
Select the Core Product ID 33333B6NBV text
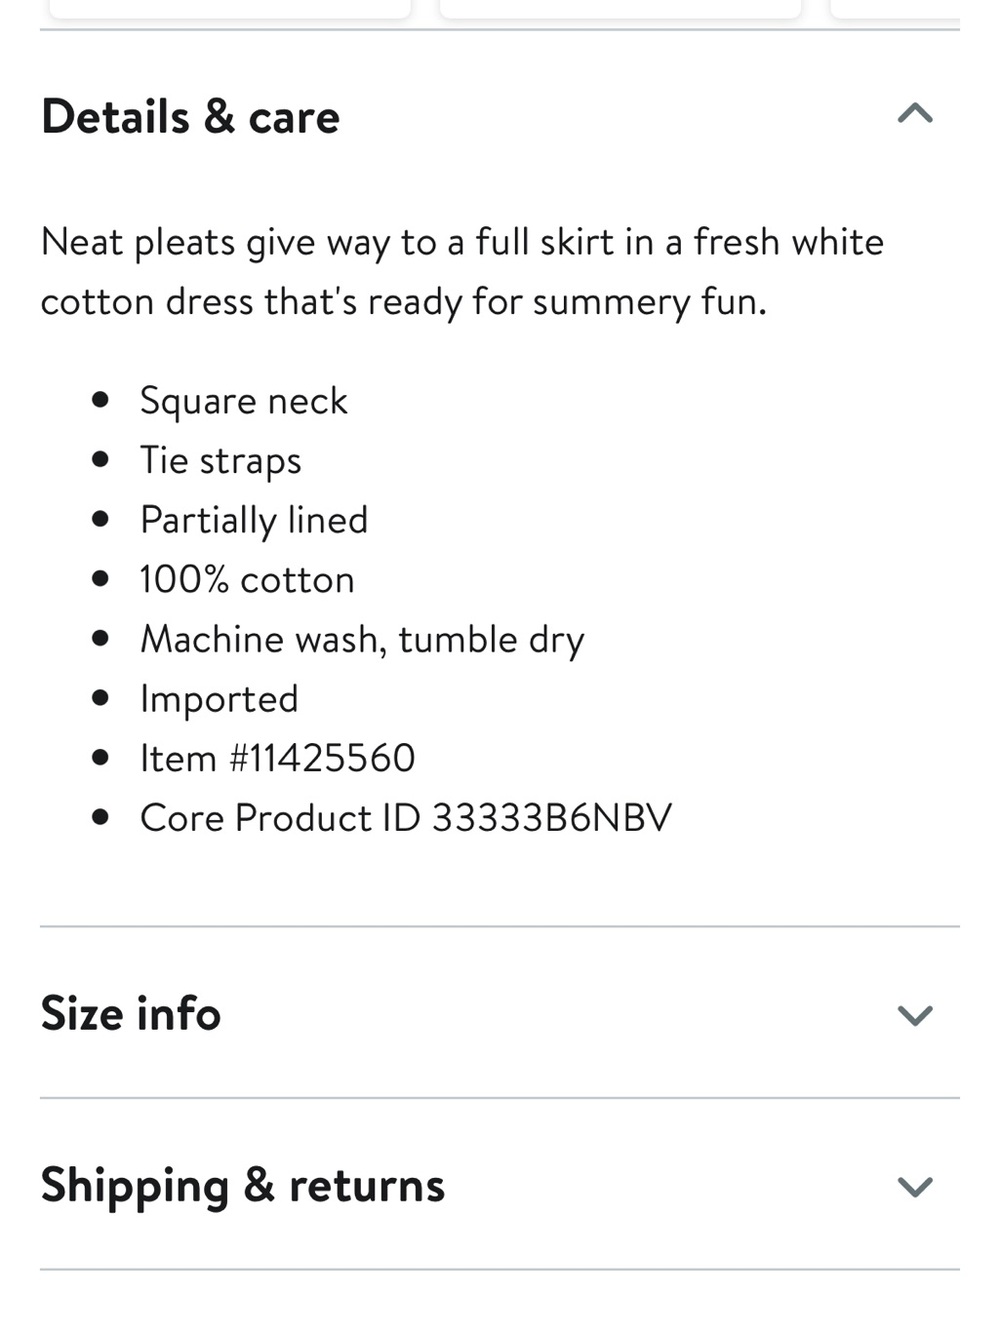tap(406, 818)
